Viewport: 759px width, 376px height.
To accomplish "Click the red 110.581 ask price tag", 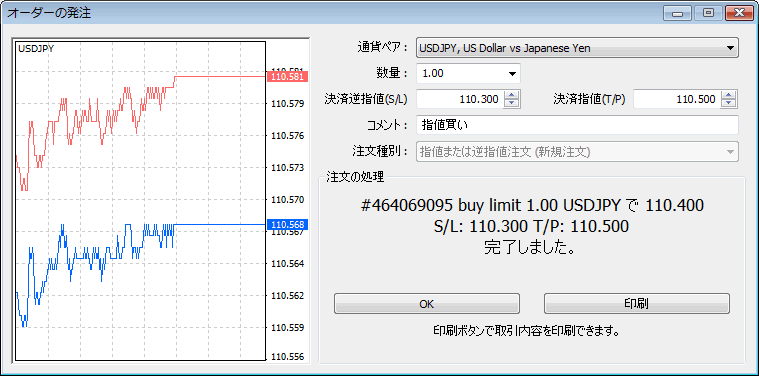I will [287, 76].
